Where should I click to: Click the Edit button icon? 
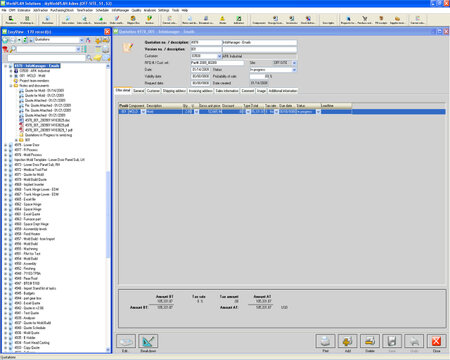(126, 341)
